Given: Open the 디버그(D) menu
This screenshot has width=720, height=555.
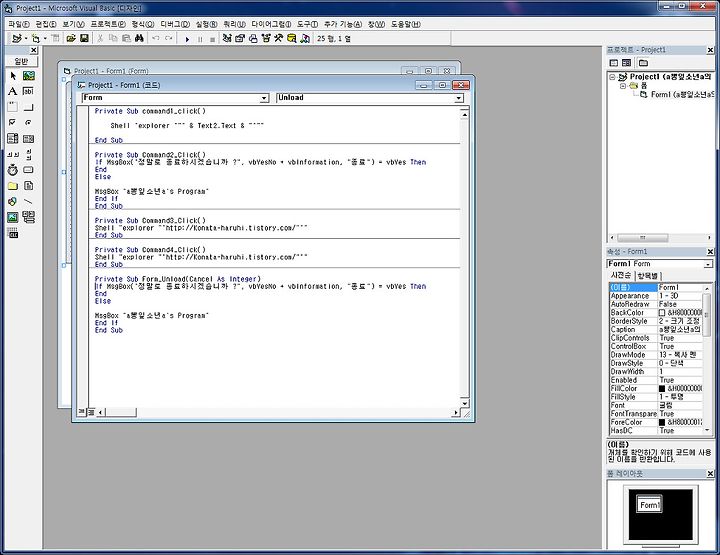Looking at the screenshot, I should [x=175, y=24].
